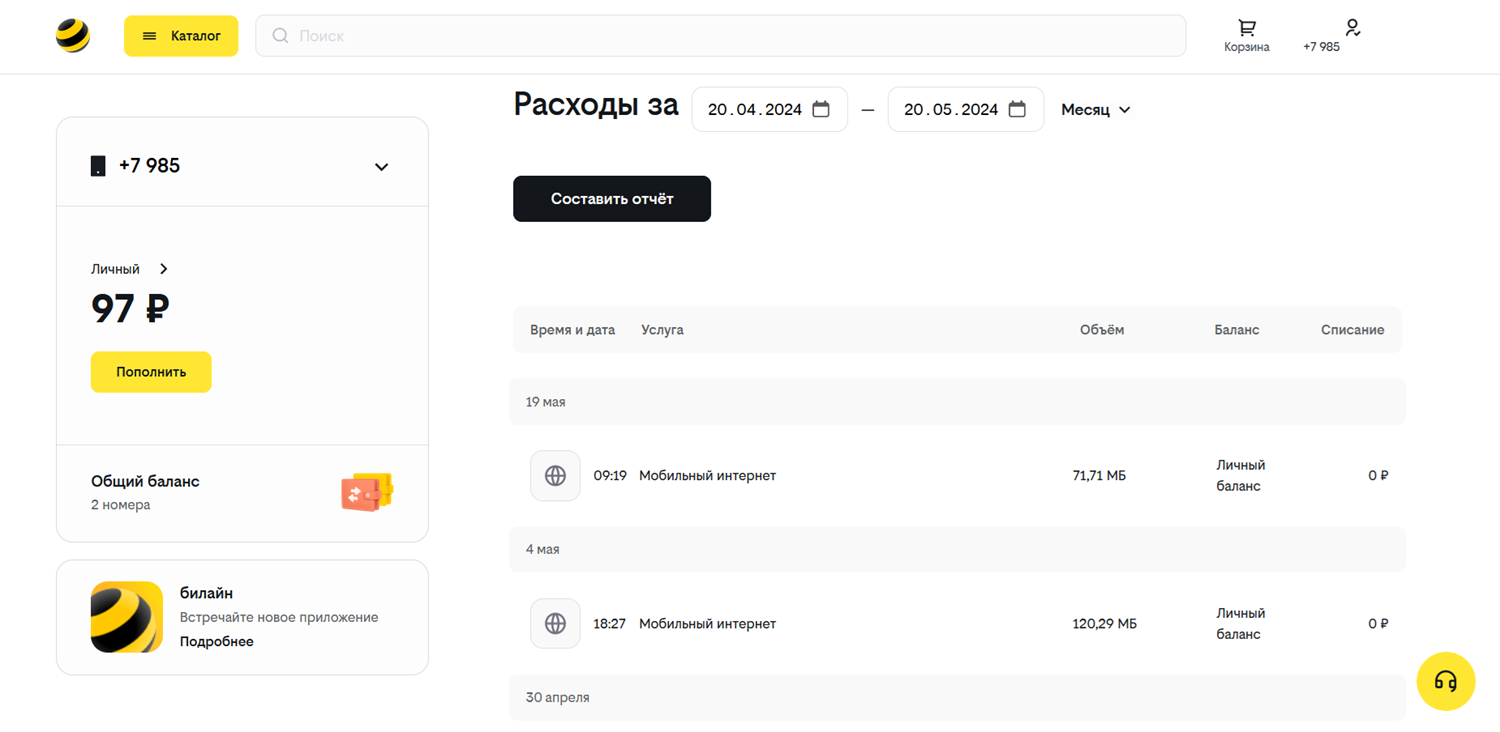Open the Подробнее link
The image size is (1500, 732).
click(216, 642)
